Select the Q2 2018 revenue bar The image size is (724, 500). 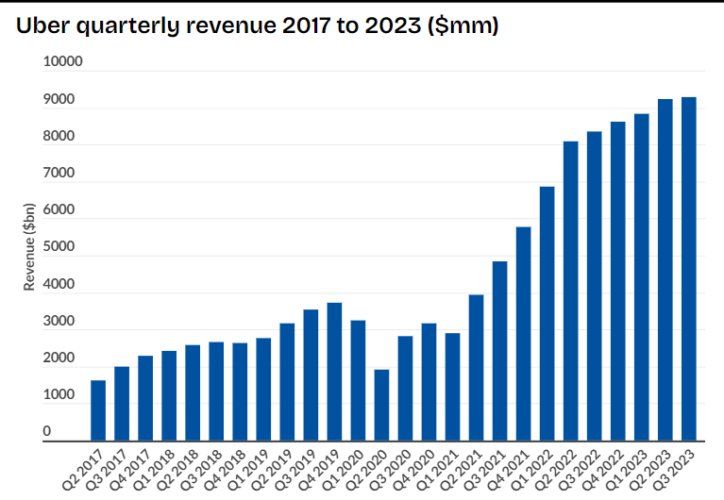pos(193,393)
